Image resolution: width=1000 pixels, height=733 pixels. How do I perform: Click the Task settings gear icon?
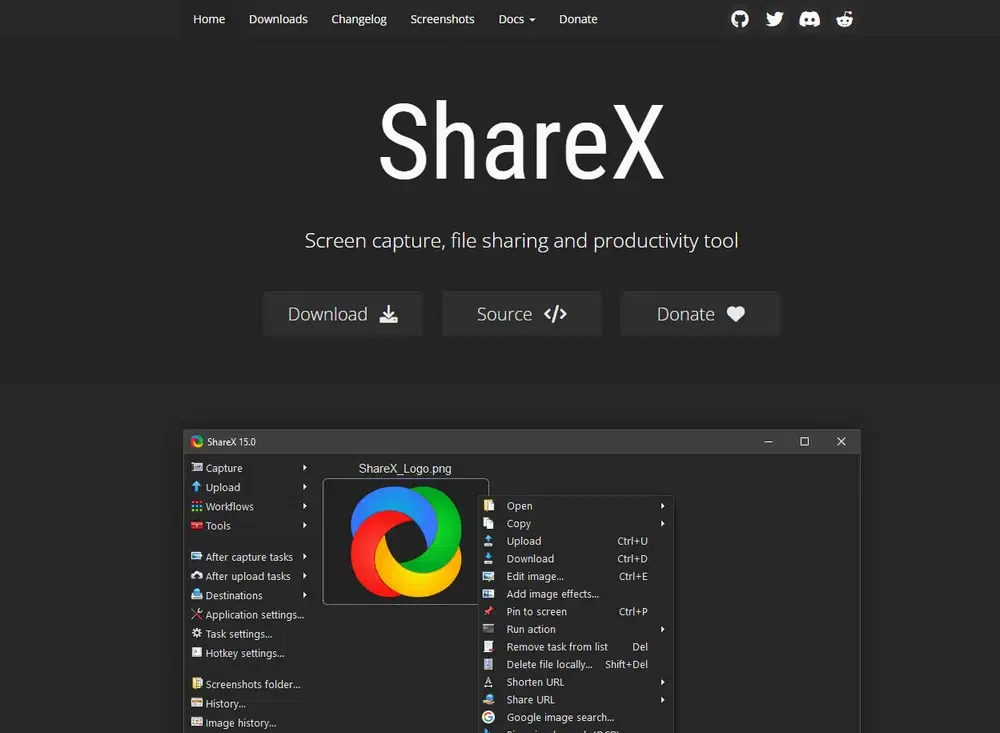click(x=197, y=633)
